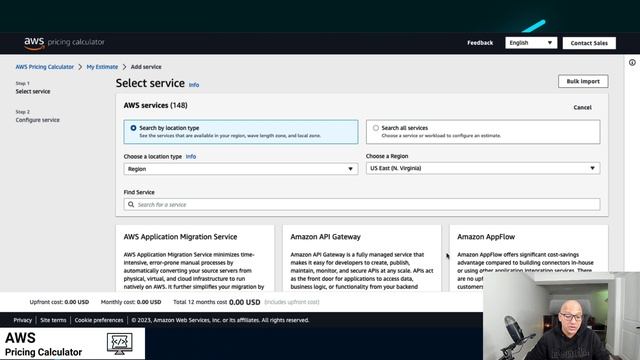Screen dimensions: 640x360
Task: Open the info panel icon at right edge
Action: tap(632, 62)
